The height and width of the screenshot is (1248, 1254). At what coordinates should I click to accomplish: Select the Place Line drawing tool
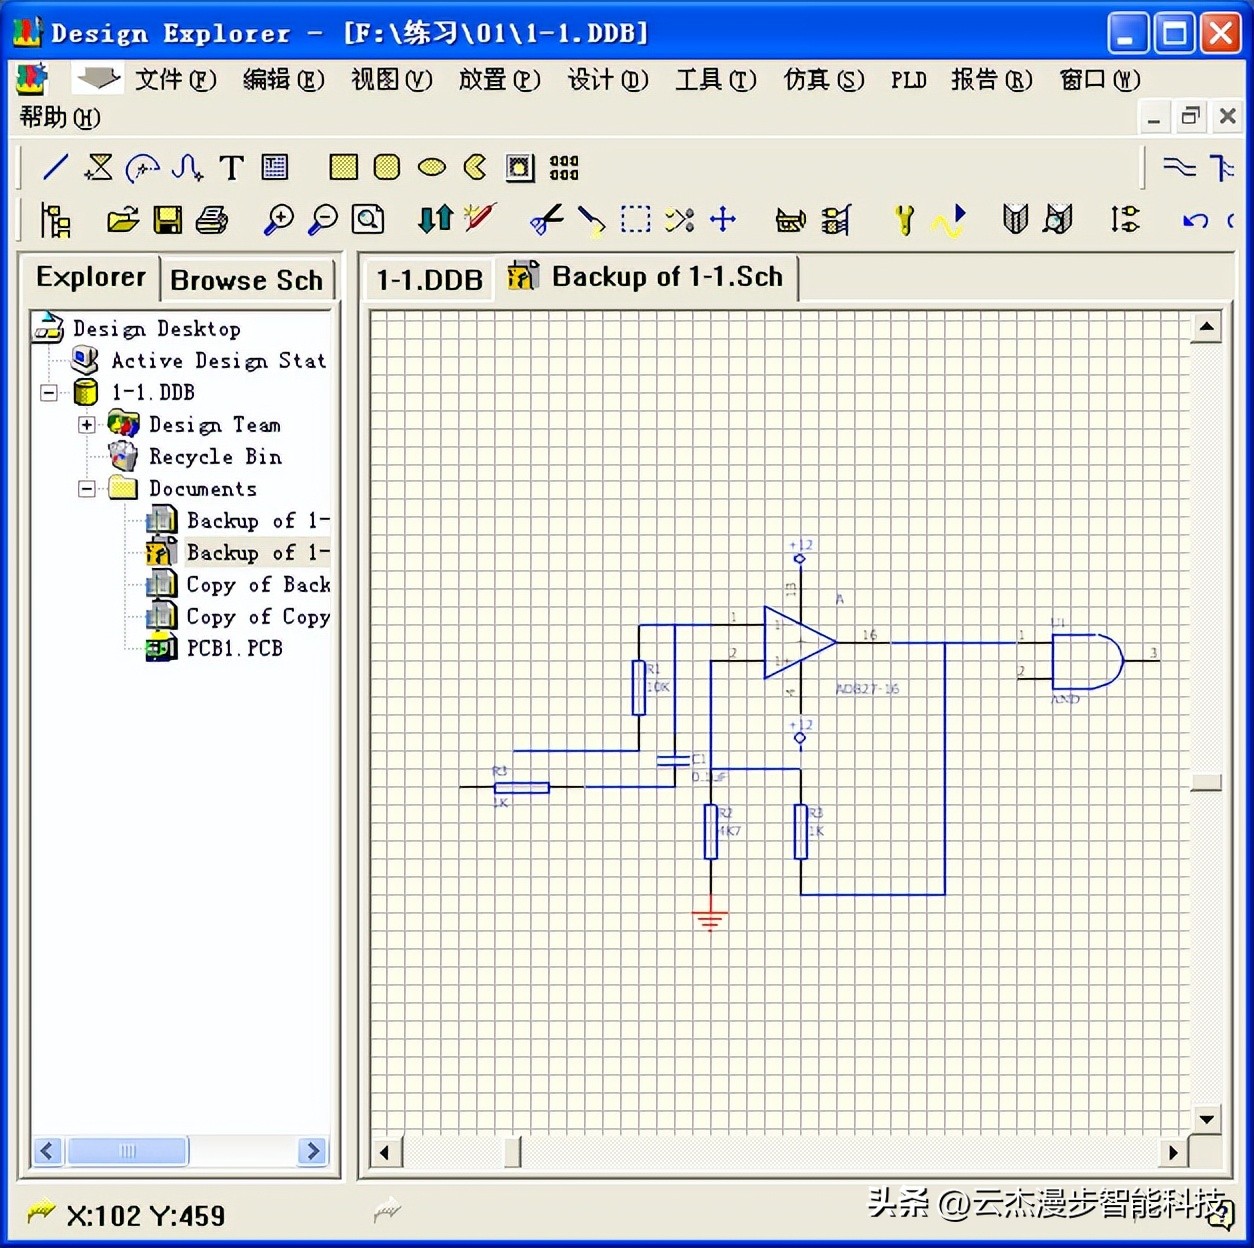(x=55, y=167)
